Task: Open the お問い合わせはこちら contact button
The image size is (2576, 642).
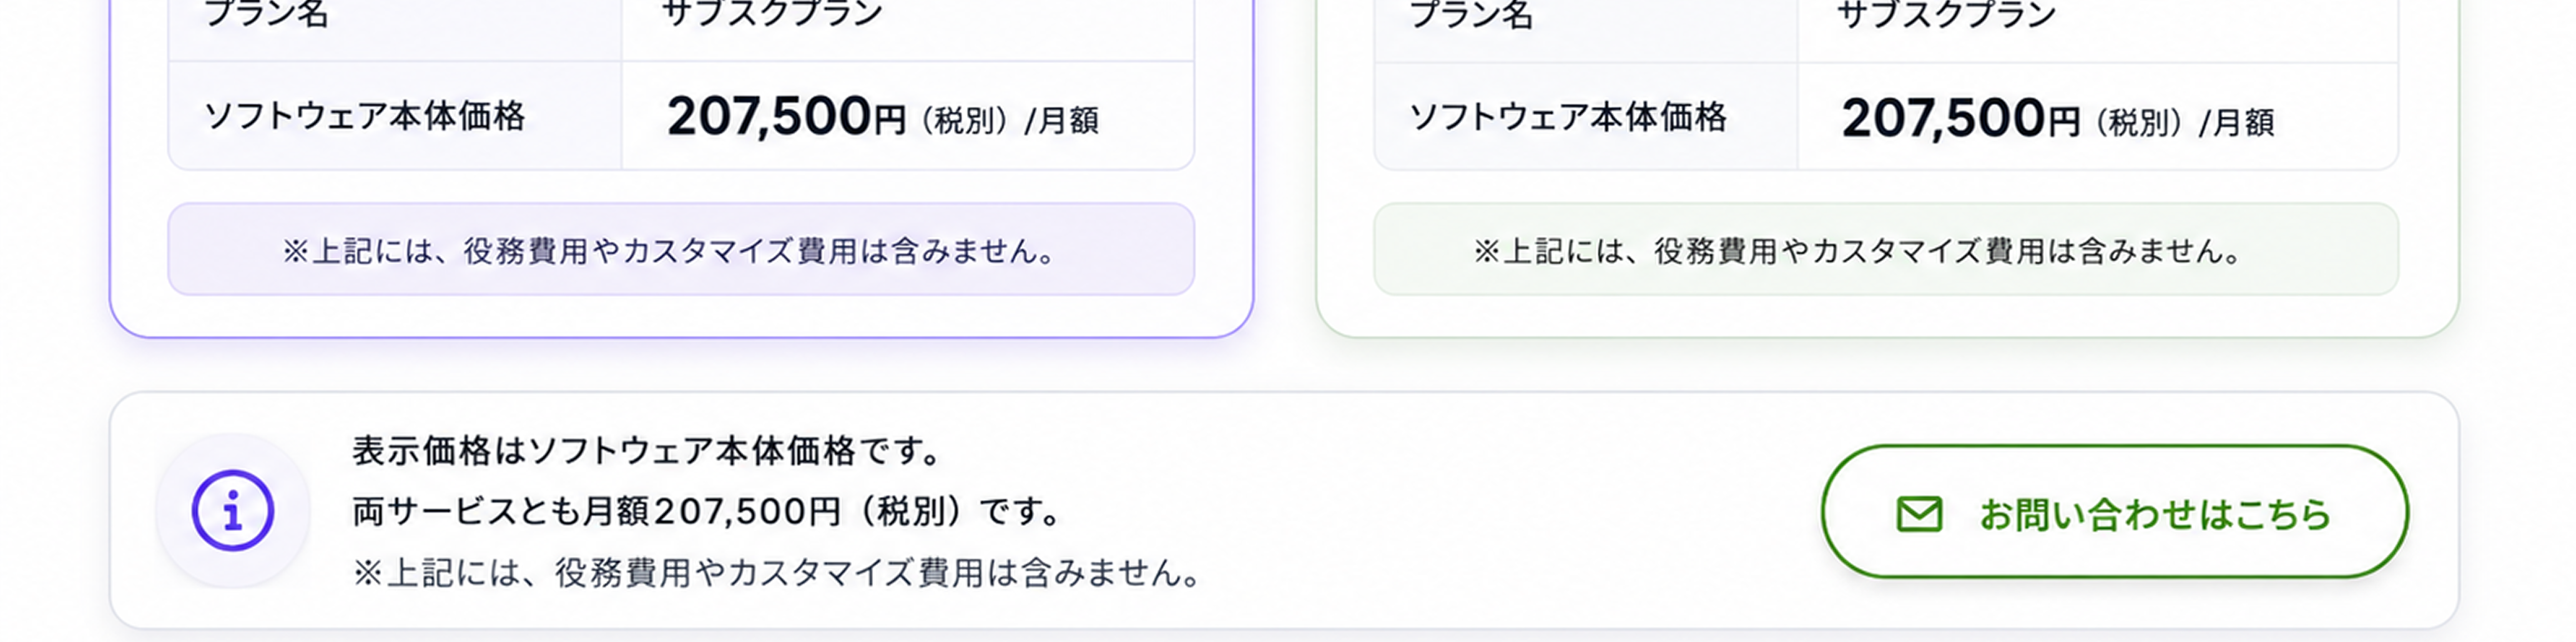Action: click(2114, 512)
